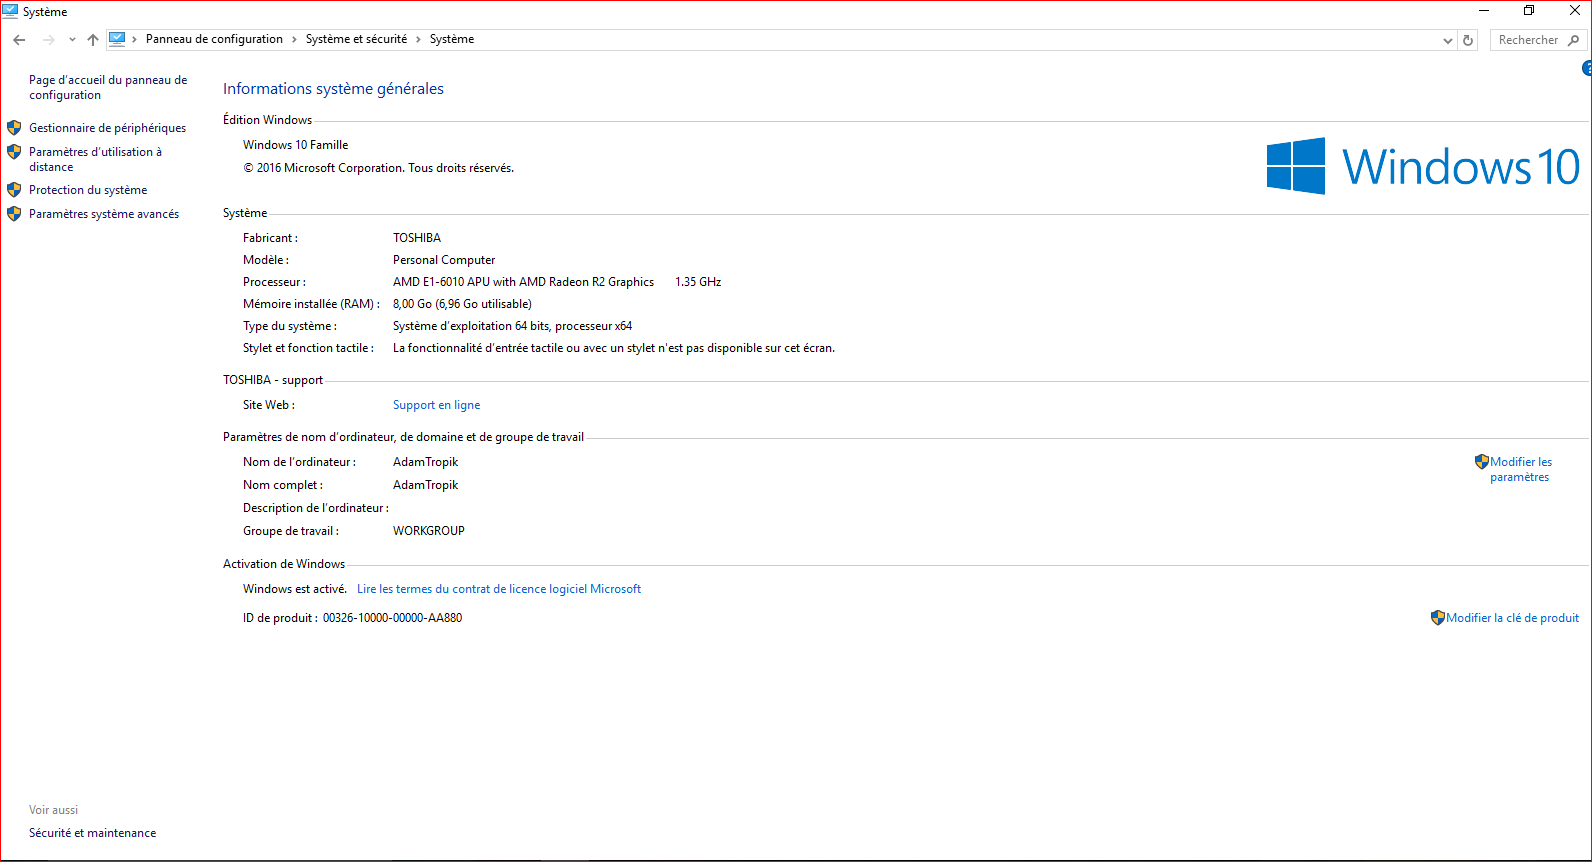Go back with the Back arrow
The image size is (1592, 862).
(x=19, y=40)
